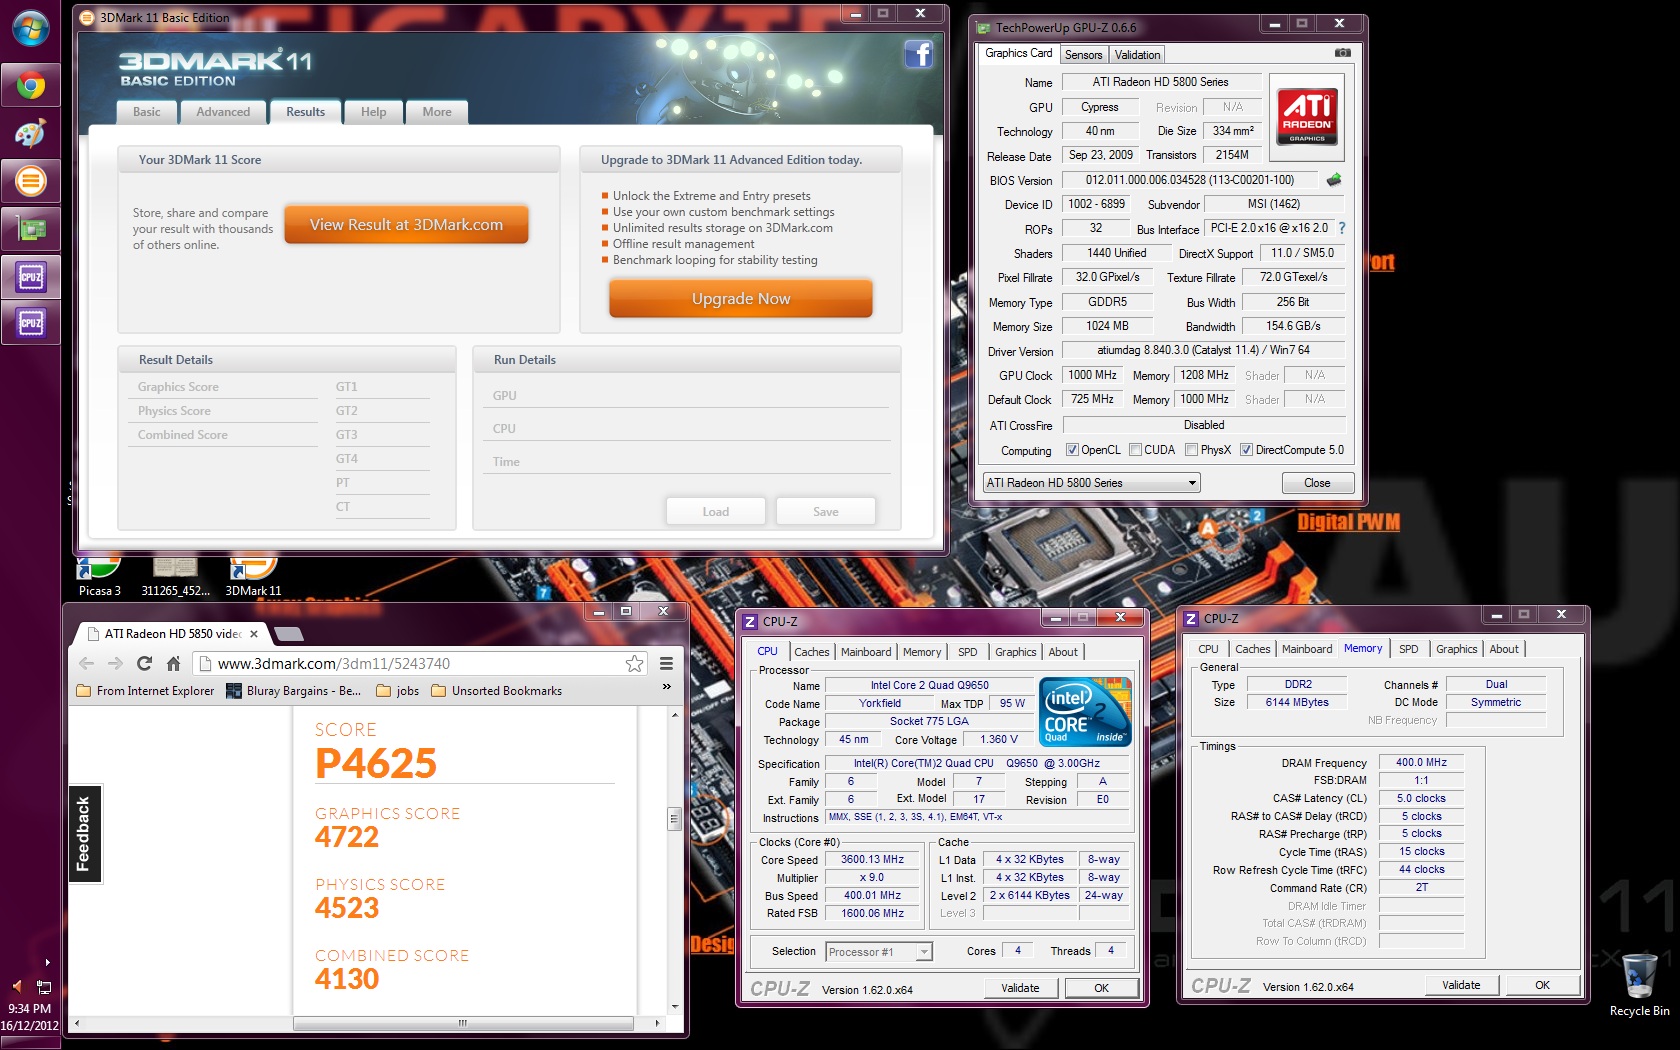Open the 311265_452... desktop file
This screenshot has height=1050, width=1680.
coord(175,577)
